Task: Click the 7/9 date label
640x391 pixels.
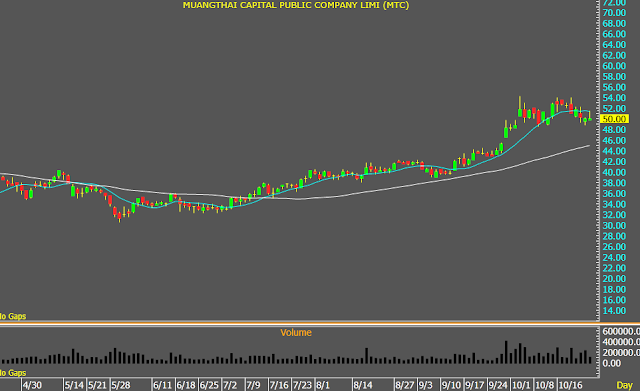Action: point(253,385)
